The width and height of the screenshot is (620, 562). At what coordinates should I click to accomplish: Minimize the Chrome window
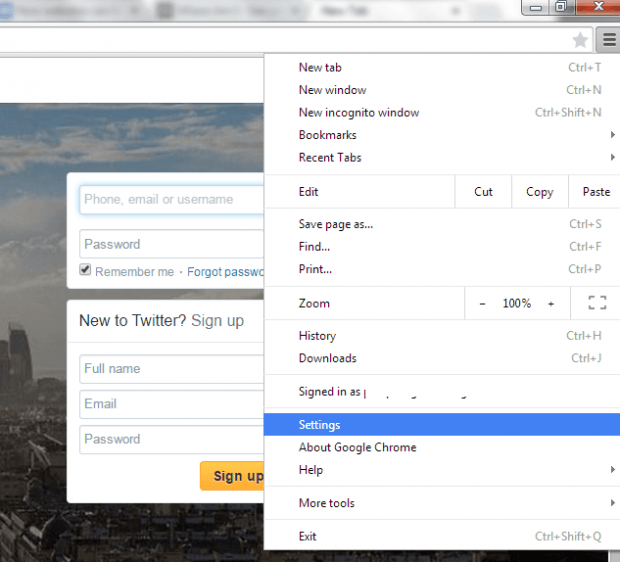pos(535,7)
